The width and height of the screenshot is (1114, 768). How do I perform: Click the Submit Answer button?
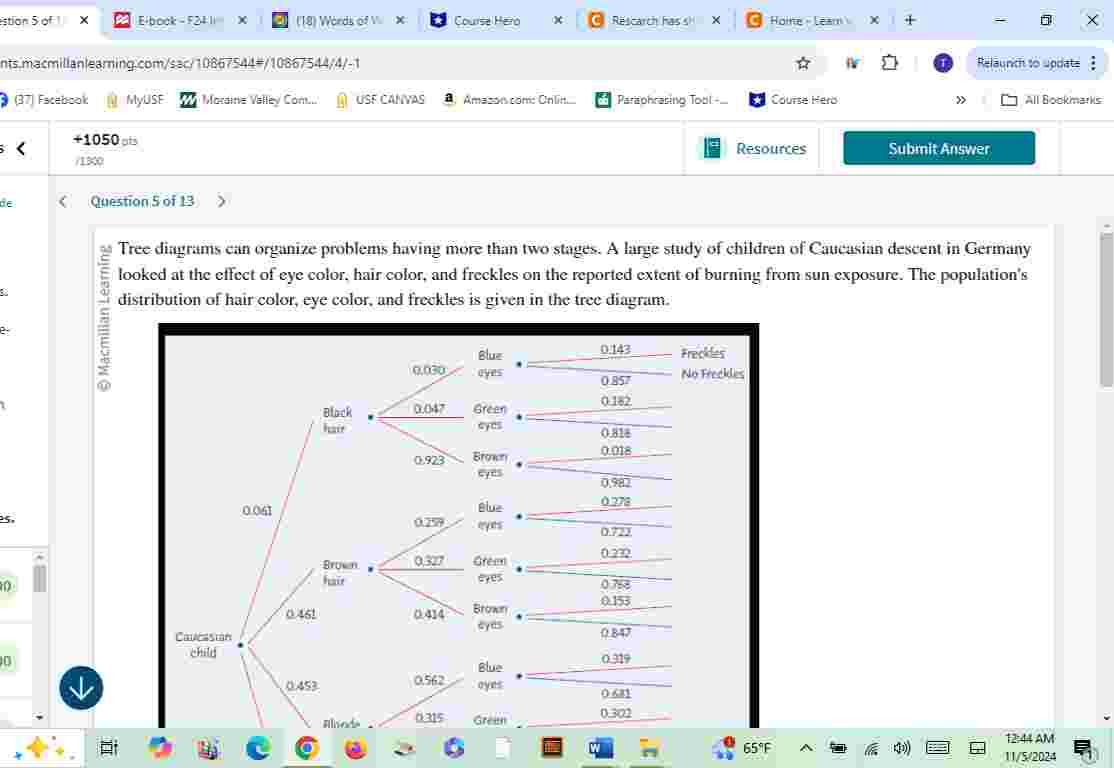coord(938,148)
